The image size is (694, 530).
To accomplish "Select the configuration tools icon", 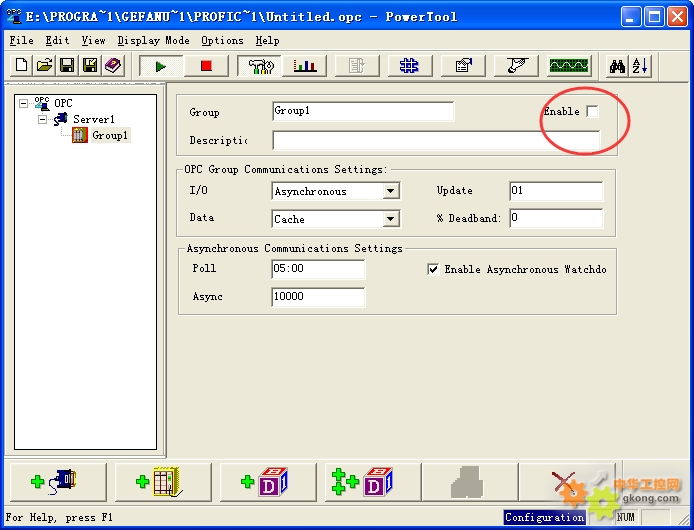I will point(260,66).
